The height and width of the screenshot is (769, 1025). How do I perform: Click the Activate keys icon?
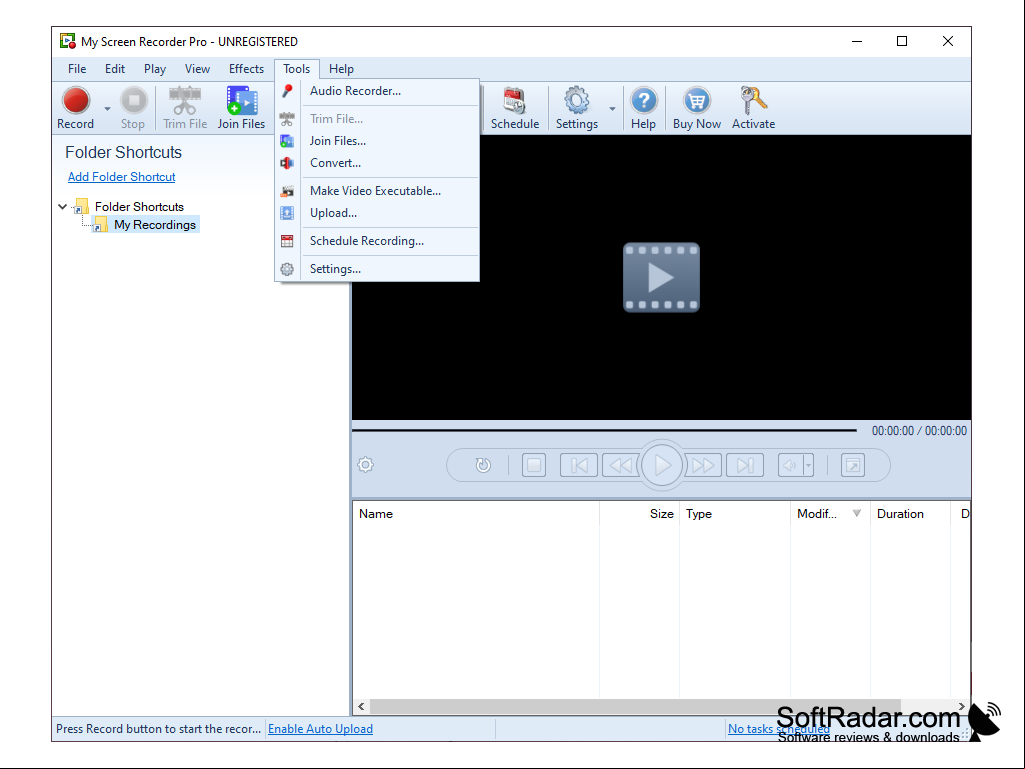pos(753,101)
